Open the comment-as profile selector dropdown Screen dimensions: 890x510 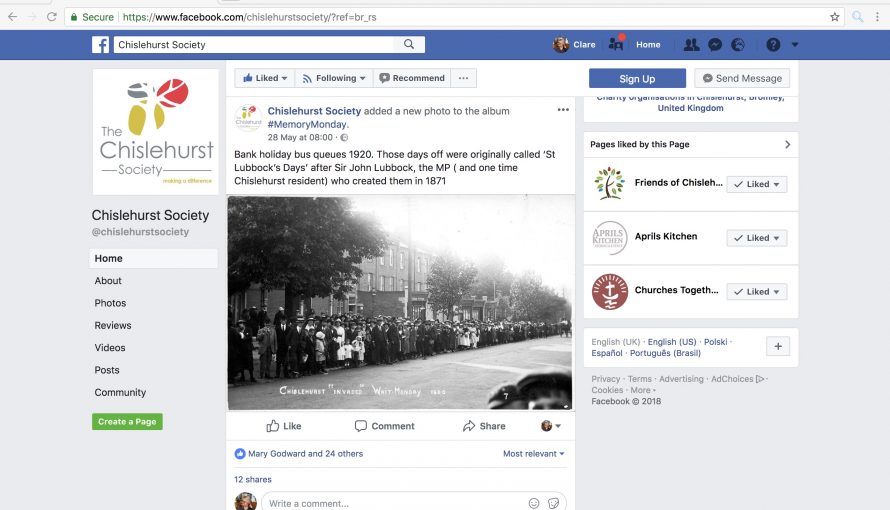551,425
